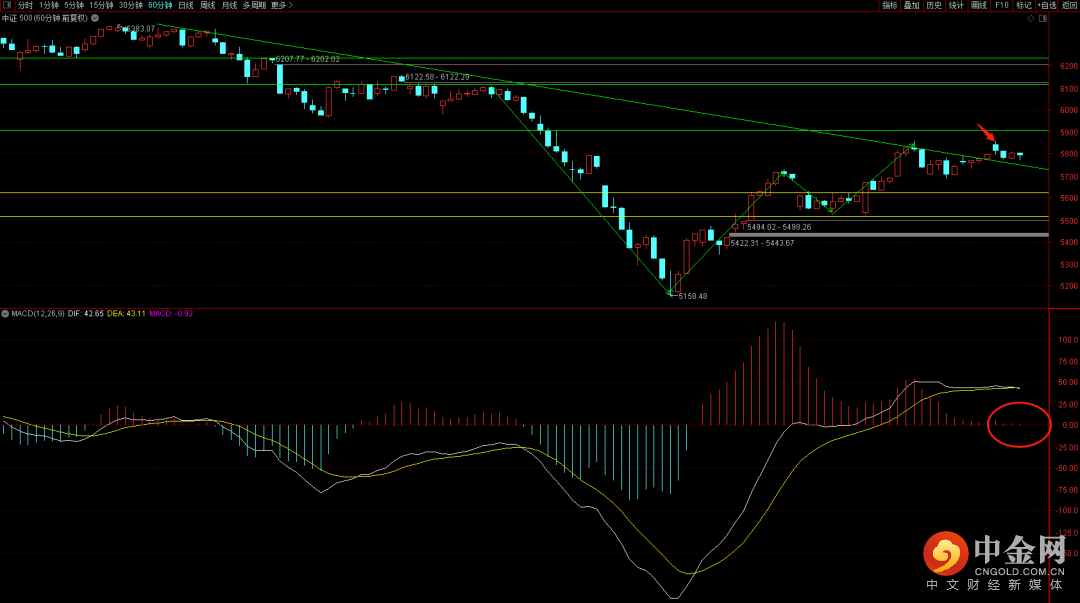This screenshot has width=1080, height=603.
Task: Expand the MACD indicator dropdown arrow
Action: coord(5,314)
